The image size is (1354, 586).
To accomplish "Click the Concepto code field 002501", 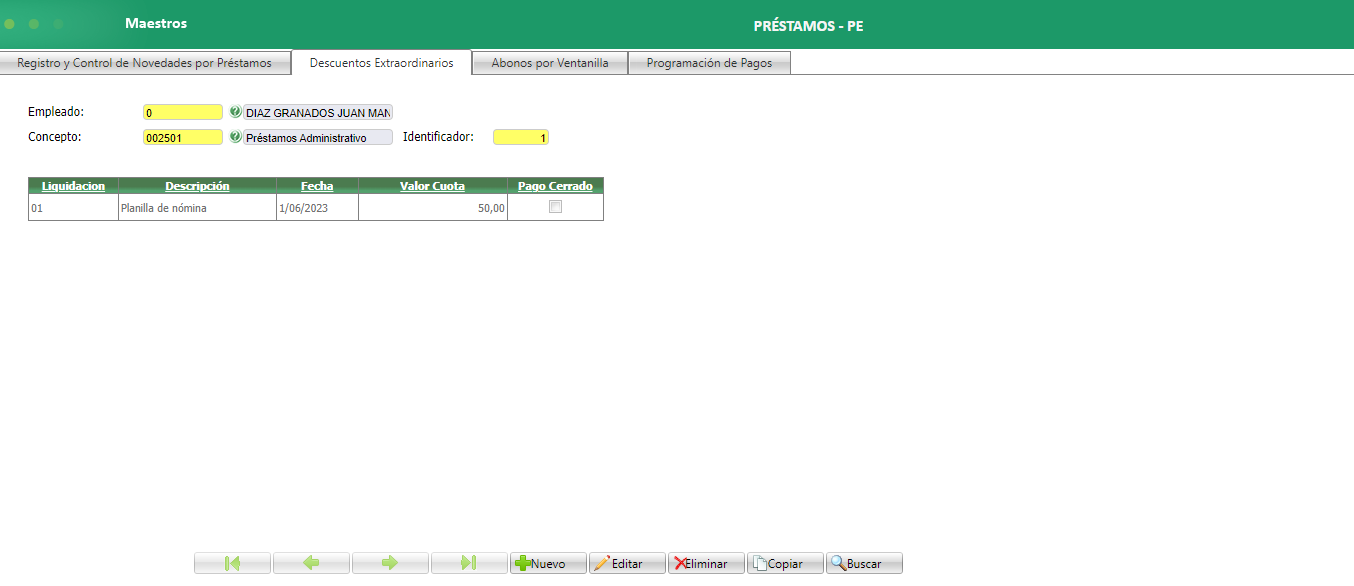I will pyautogui.click(x=183, y=138).
